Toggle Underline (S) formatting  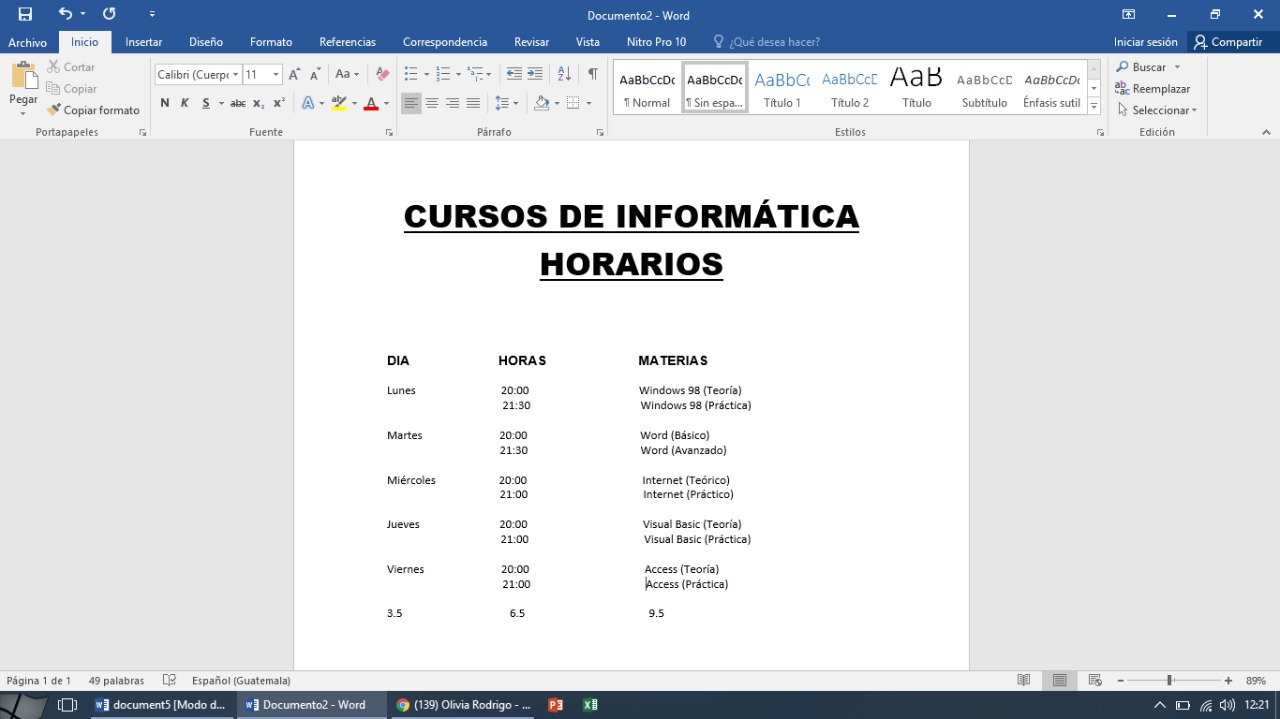206,103
